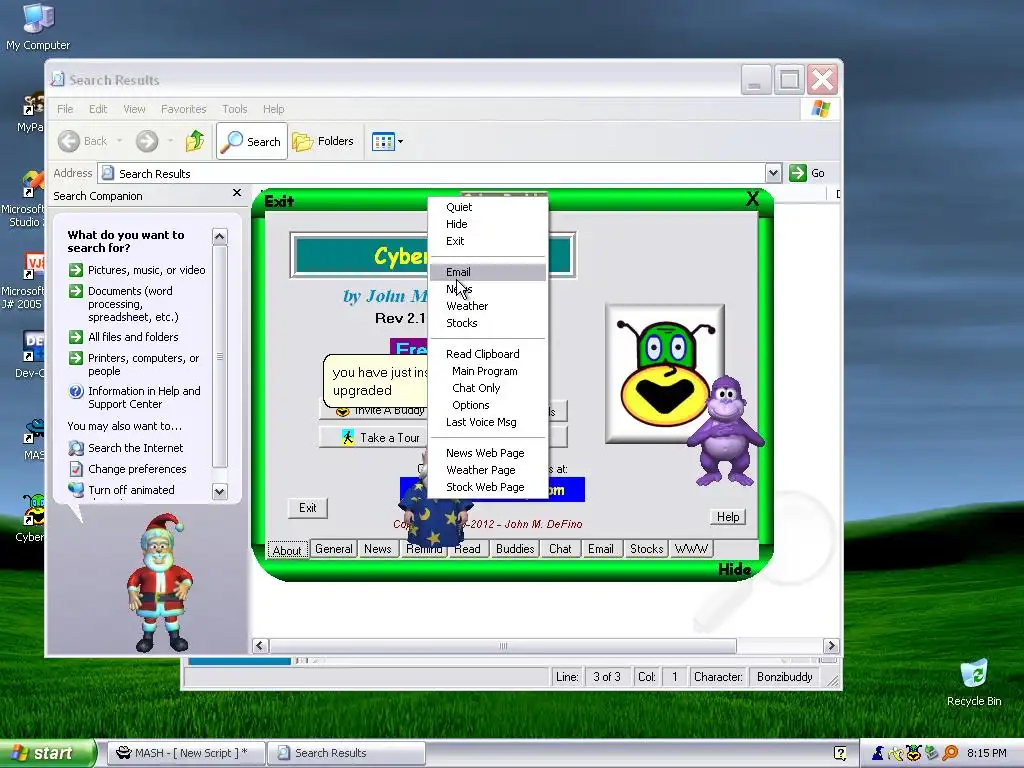This screenshot has width=1024, height=768.
Task: Select Hide in the context menu
Action: tap(488, 224)
